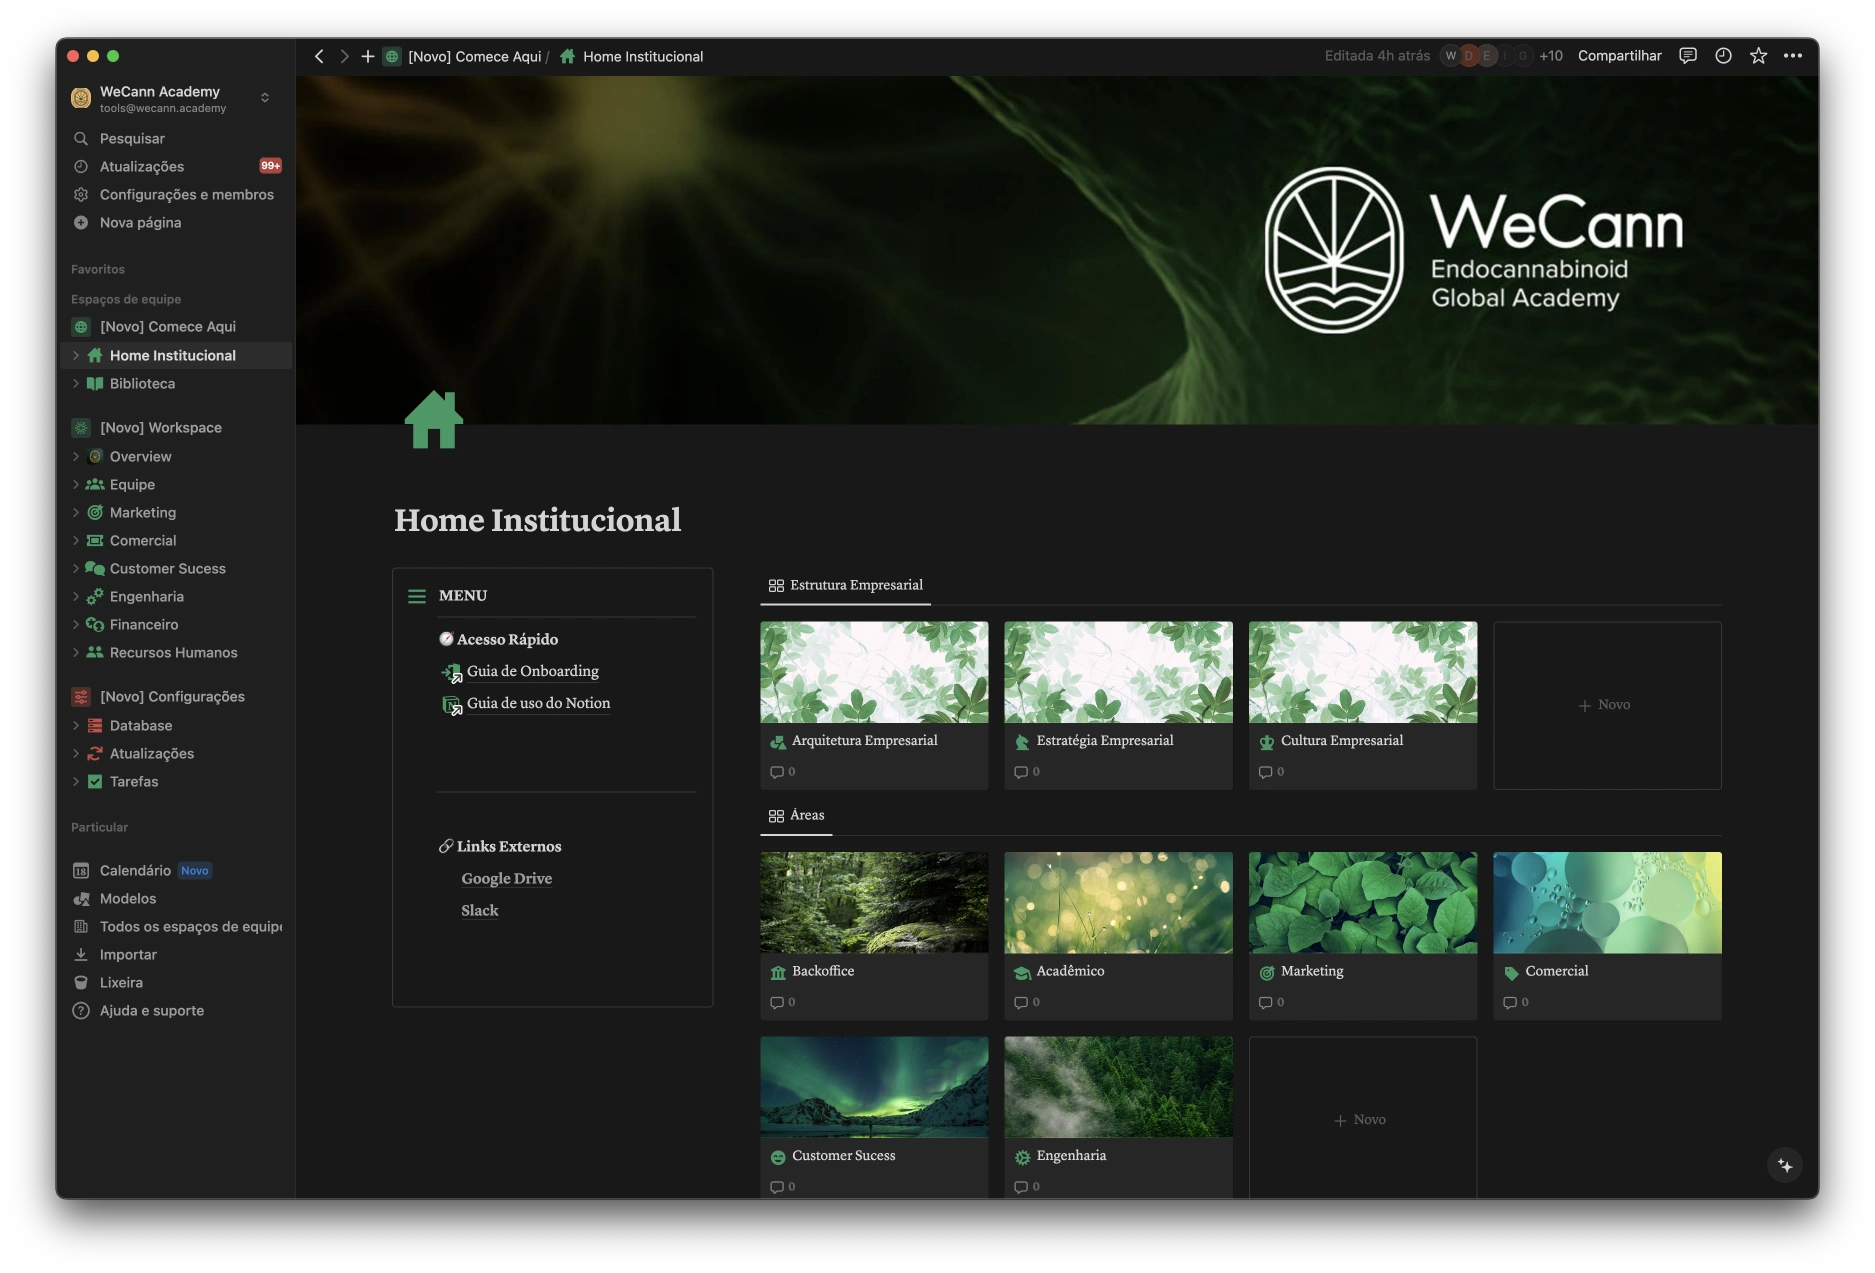Expand the sidebar Comercial page chevron

[76, 540]
